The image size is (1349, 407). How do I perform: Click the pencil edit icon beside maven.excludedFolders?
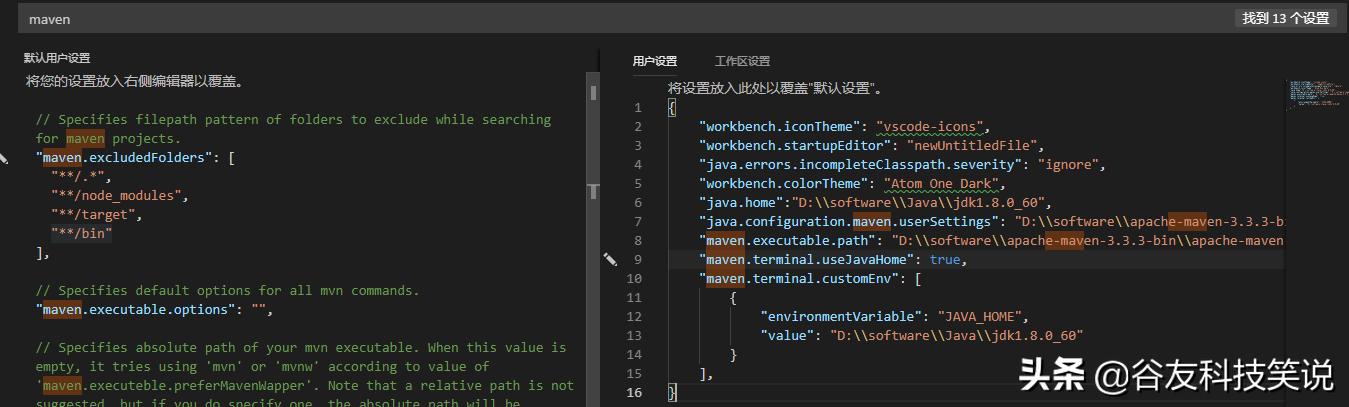pyautogui.click(x=3, y=158)
